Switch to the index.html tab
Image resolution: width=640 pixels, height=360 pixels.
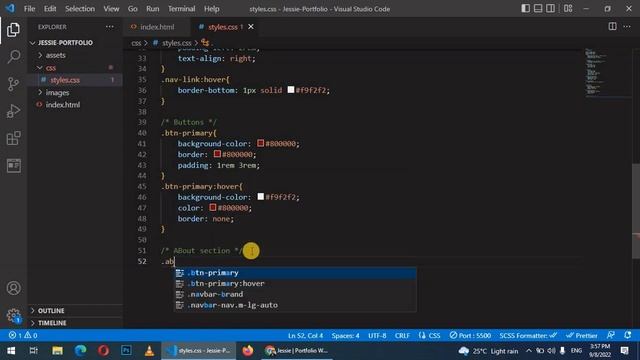point(157,27)
